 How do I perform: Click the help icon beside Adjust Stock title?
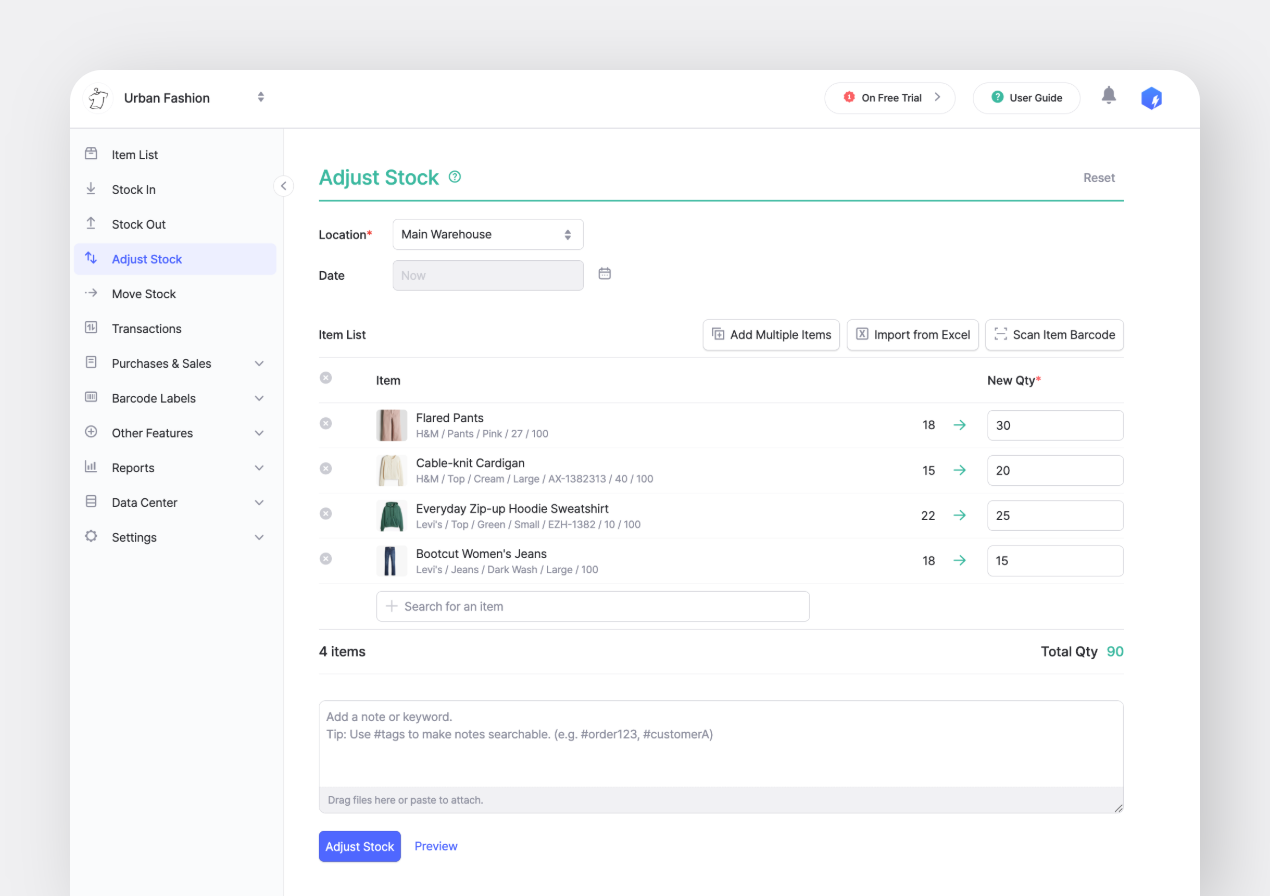point(455,177)
